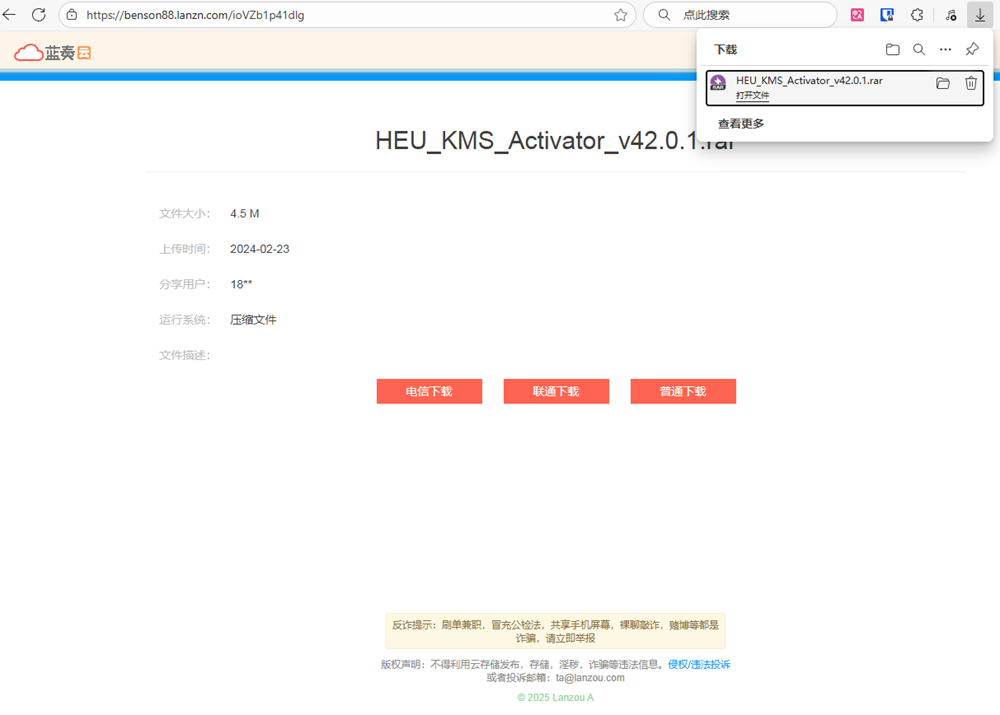Open the blue extension icon in toolbar

(x=887, y=15)
